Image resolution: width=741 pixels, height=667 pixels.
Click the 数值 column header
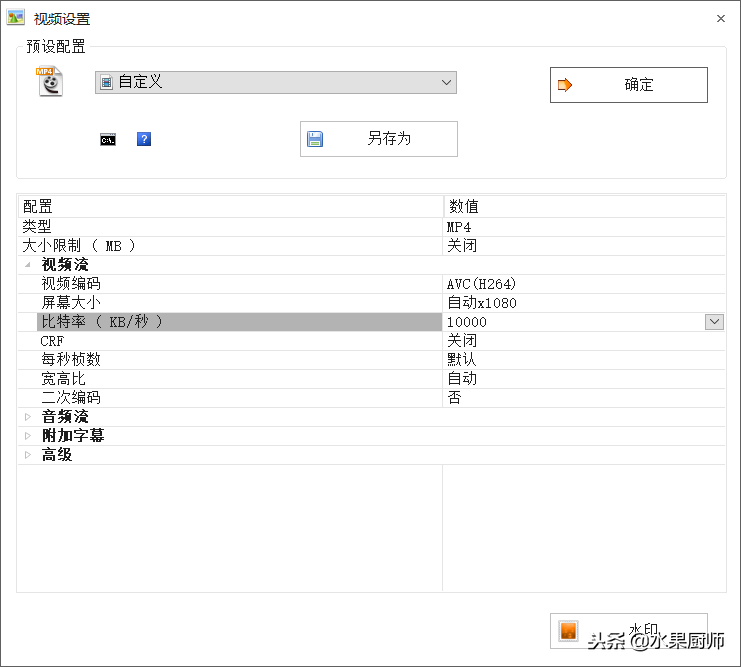pyautogui.click(x=584, y=207)
